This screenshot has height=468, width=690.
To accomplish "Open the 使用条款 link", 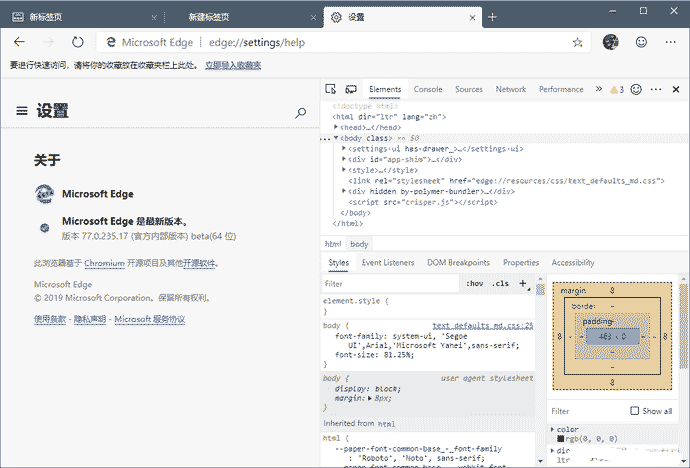I will point(50,319).
